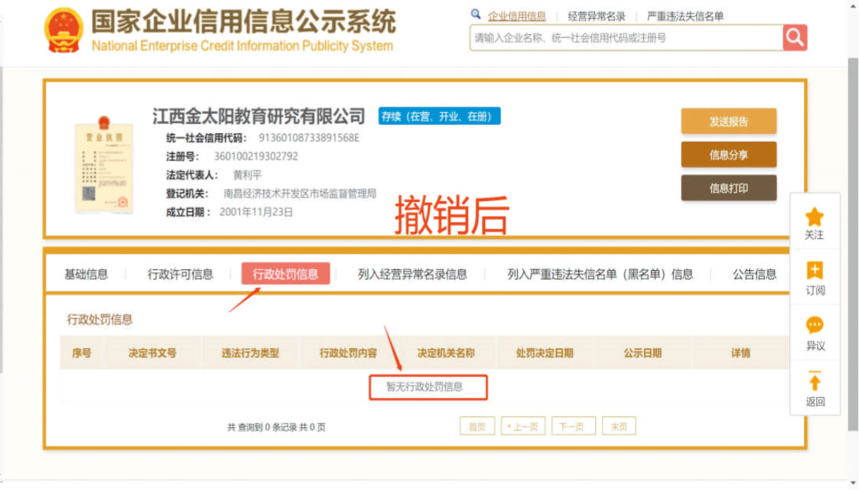Open the 列入经营异常名录信息 tab
The image size is (859, 490).
[413, 274]
